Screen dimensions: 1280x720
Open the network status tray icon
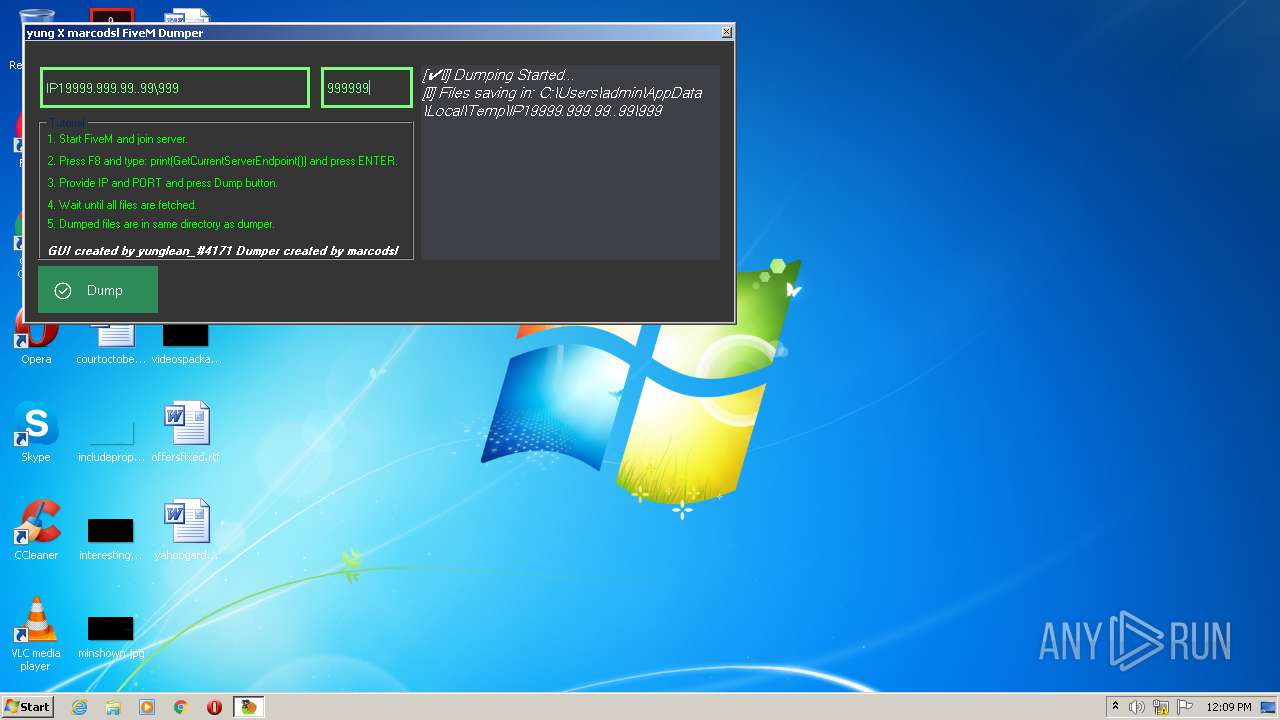(1161, 707)
